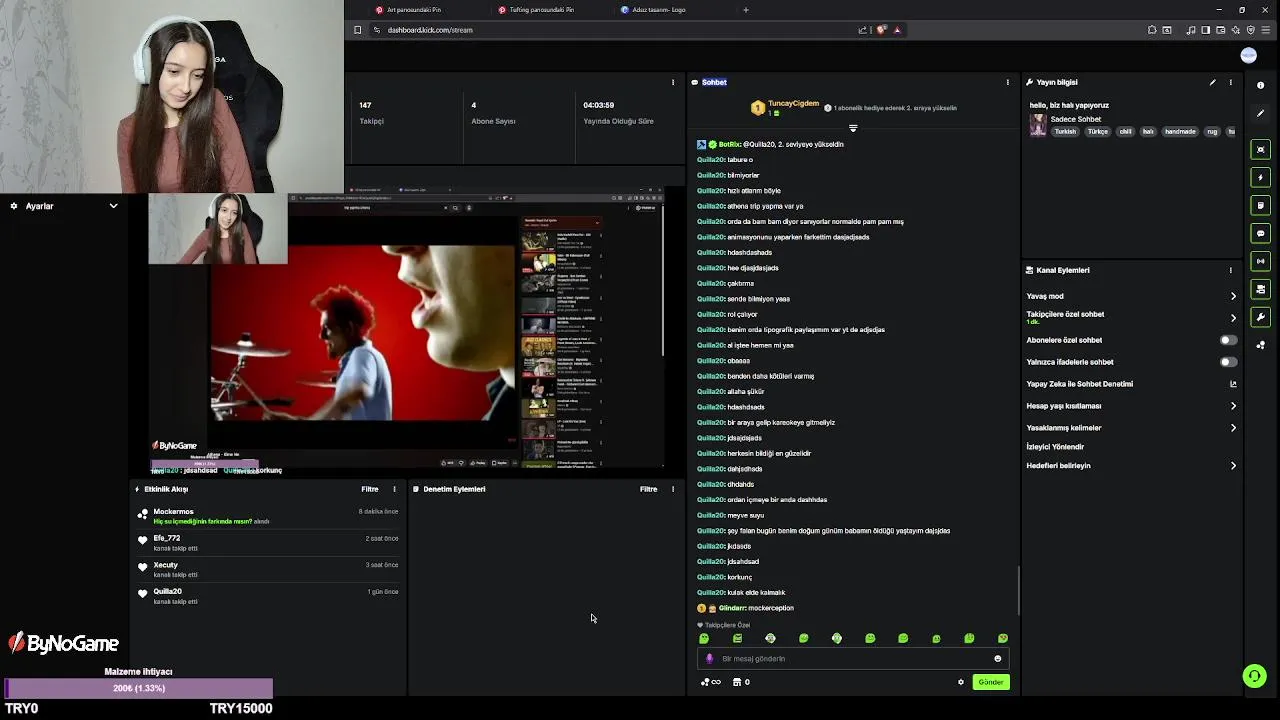Click the three-dots bubbles sidebar icon
The image size is (1280, 720).
1261,345
